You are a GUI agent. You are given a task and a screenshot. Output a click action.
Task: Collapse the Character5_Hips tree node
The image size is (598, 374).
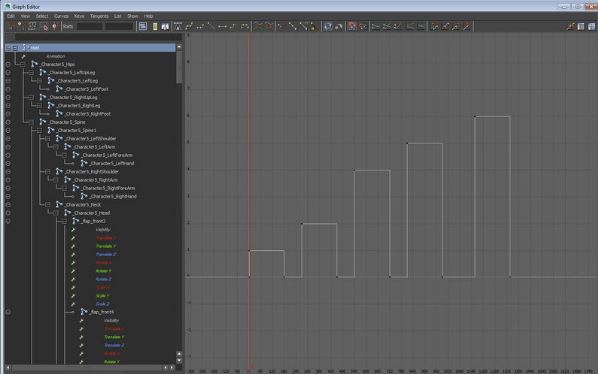[23, 64]
